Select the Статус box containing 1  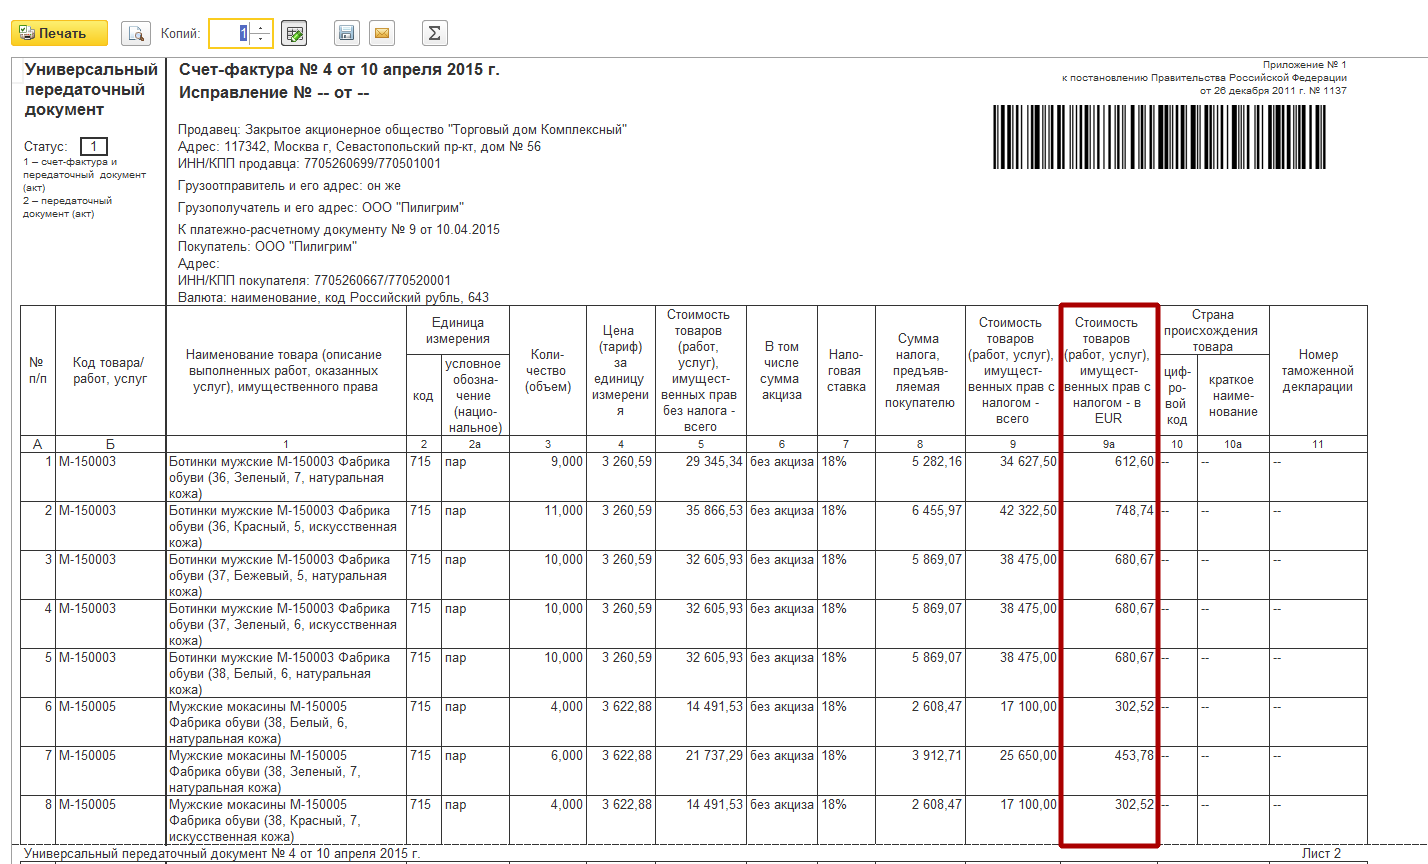(x=93, y=146)
